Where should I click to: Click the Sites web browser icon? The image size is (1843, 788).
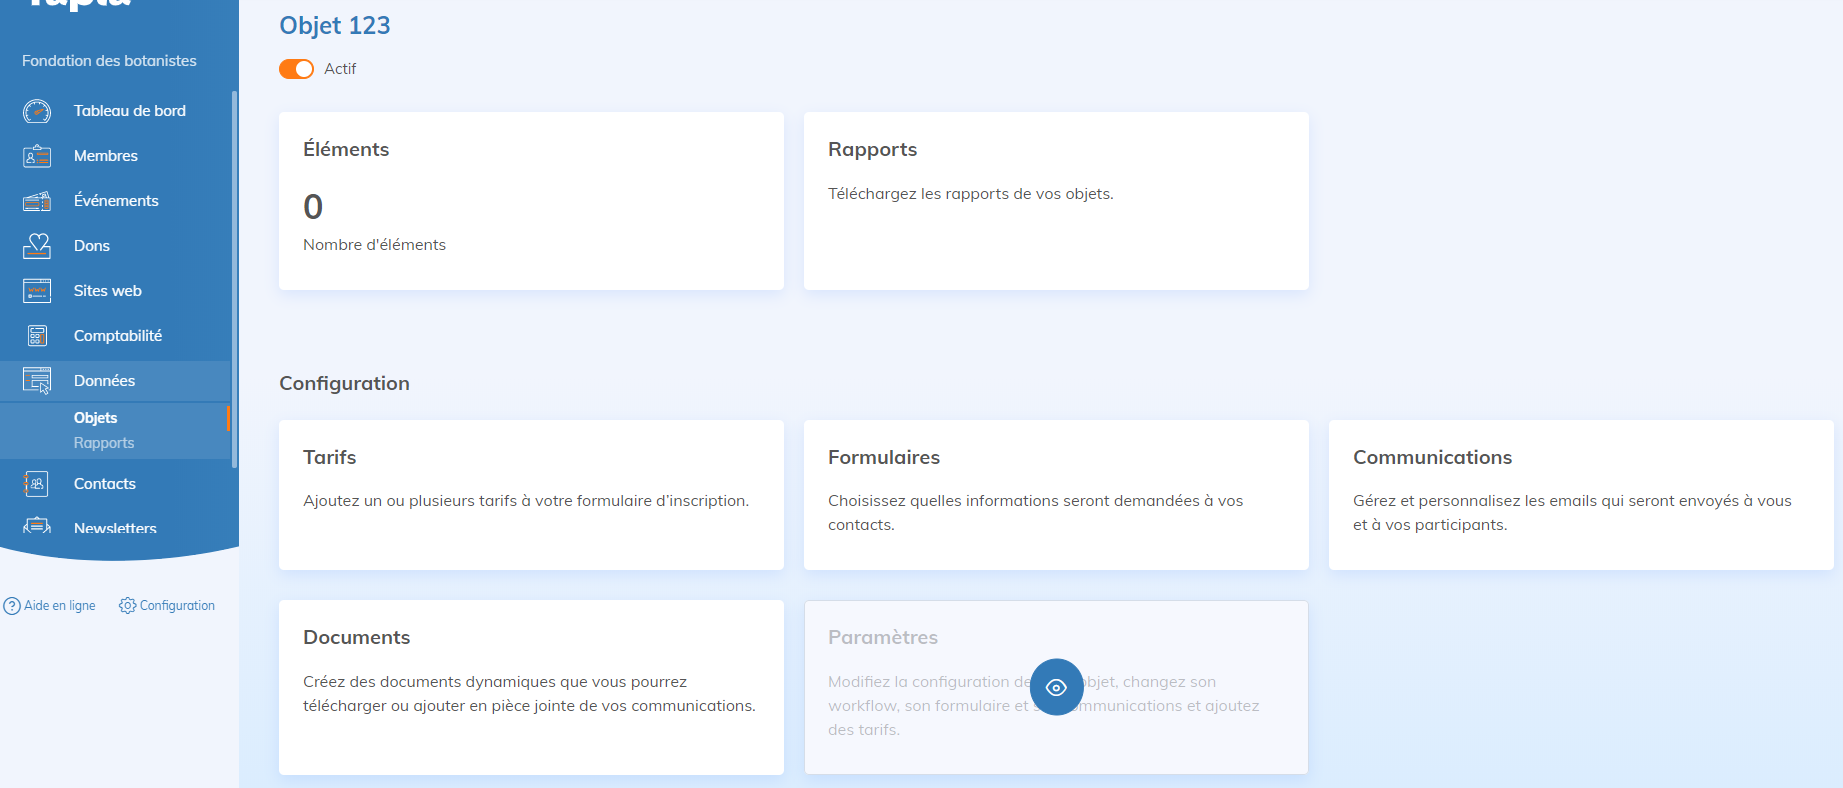coord(37,291)
